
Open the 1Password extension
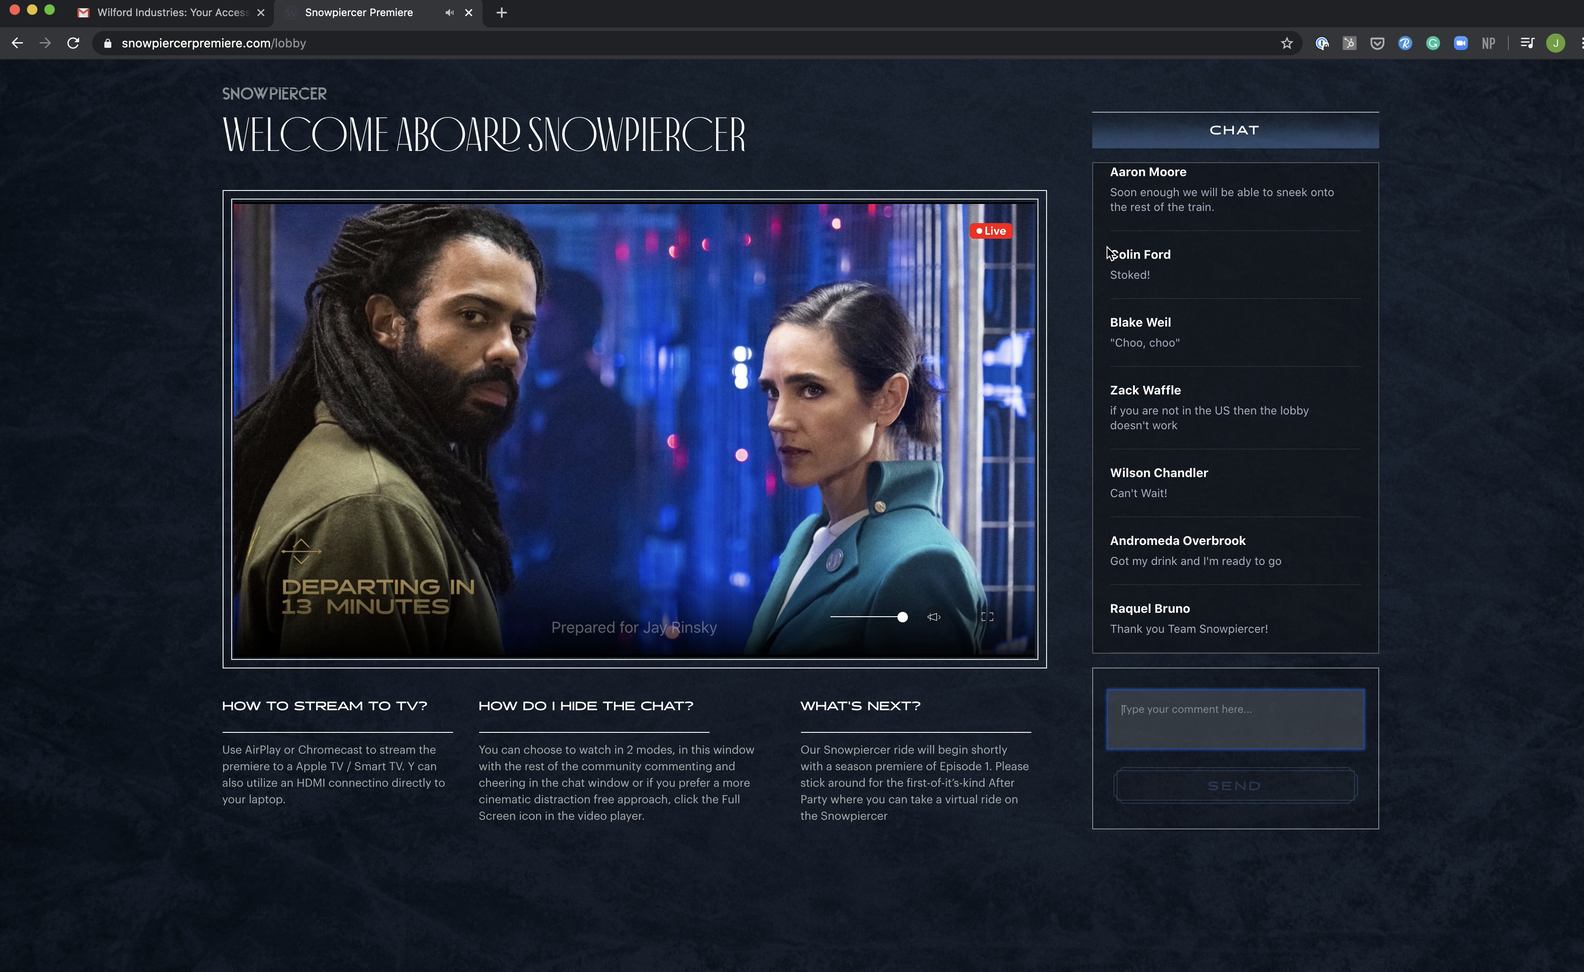click(x=1322, y=43)
